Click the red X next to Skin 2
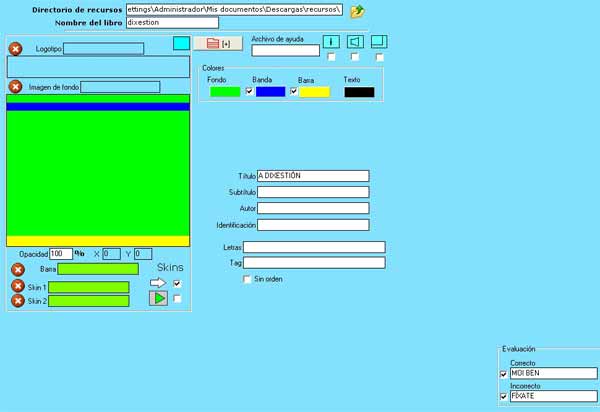This screenshot has width=600, height=412. pos(18,301)
